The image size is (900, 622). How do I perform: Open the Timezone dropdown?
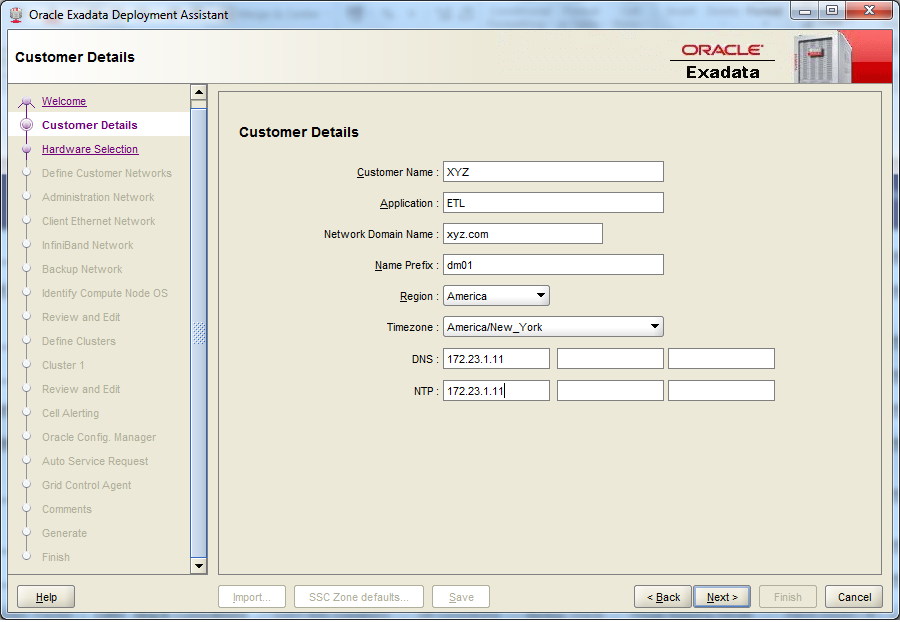(x=553, y=326)
